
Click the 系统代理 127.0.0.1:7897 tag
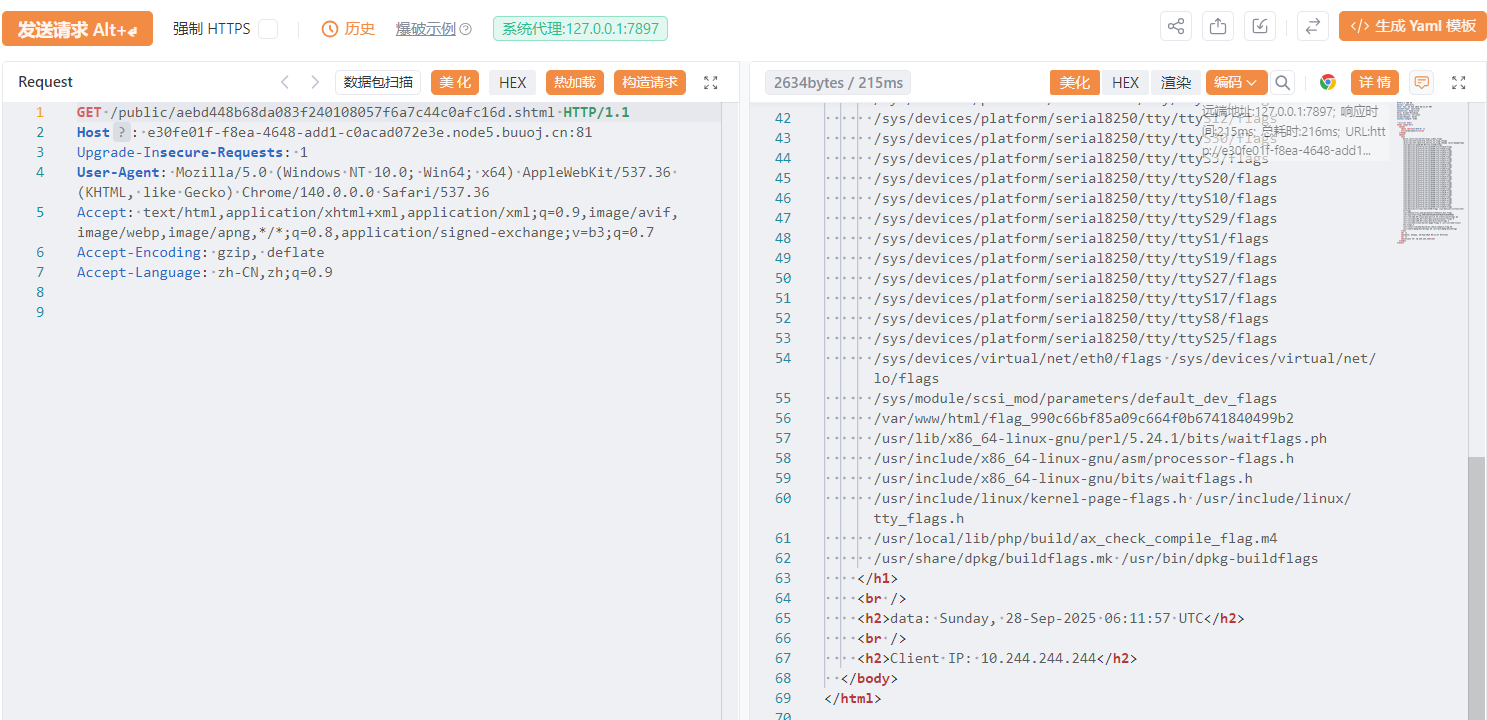[x=580, y=29]
